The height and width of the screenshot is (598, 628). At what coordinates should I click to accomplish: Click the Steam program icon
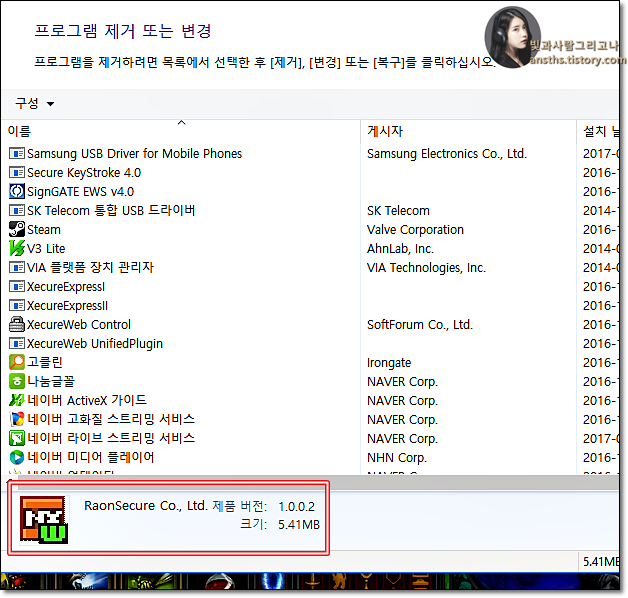coord(17,230)
